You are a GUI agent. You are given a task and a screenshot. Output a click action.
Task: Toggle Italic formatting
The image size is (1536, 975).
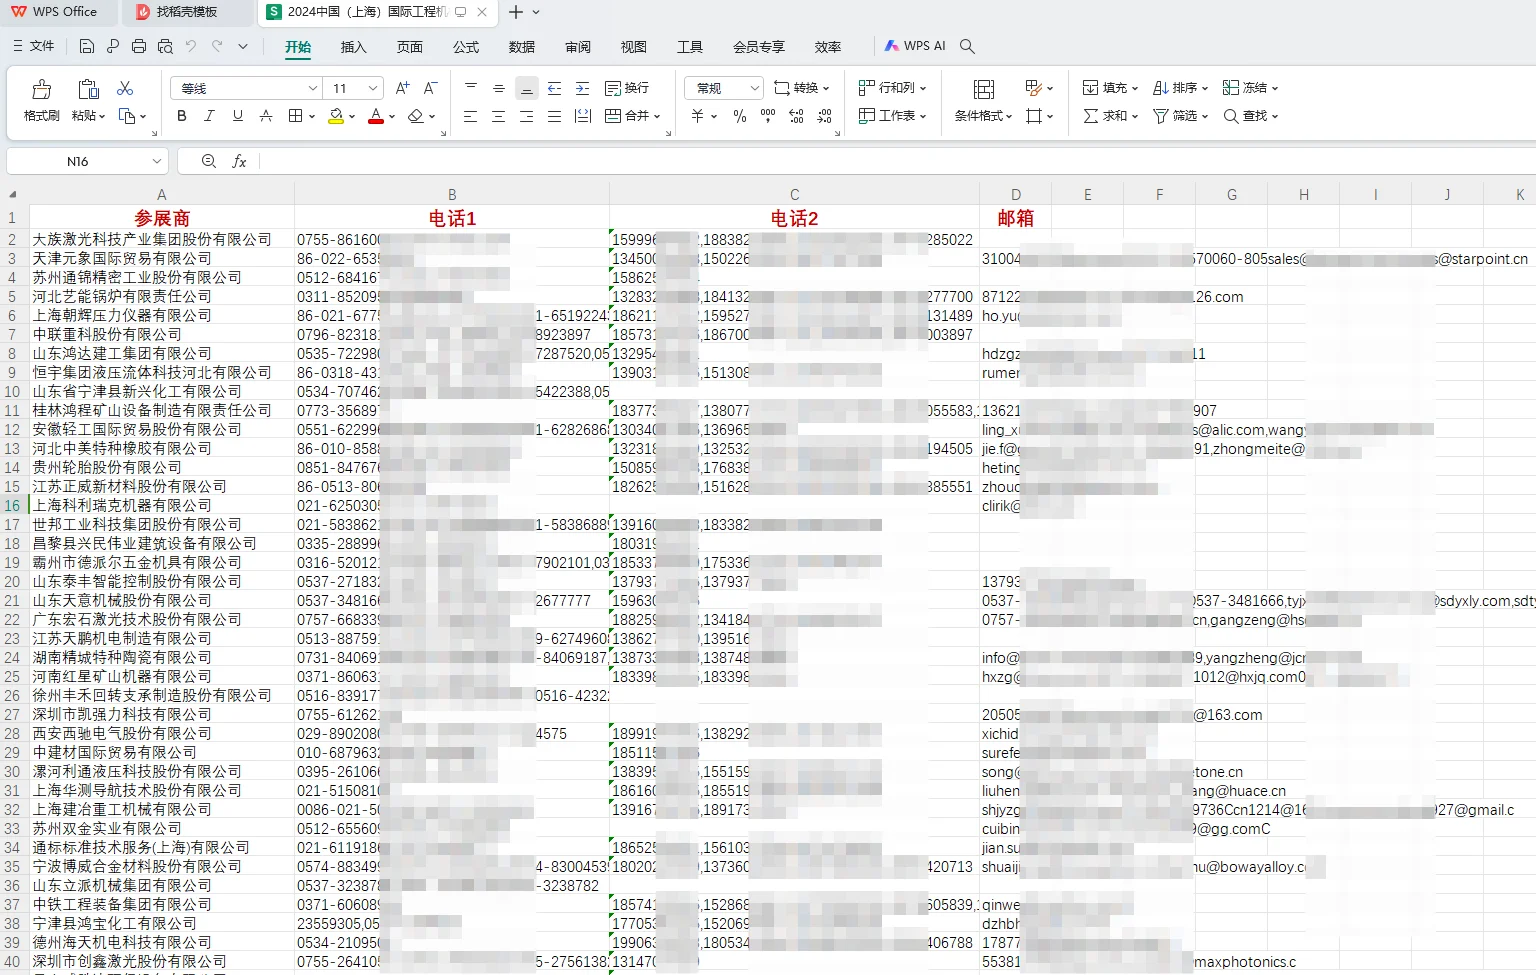coord(209,116)
